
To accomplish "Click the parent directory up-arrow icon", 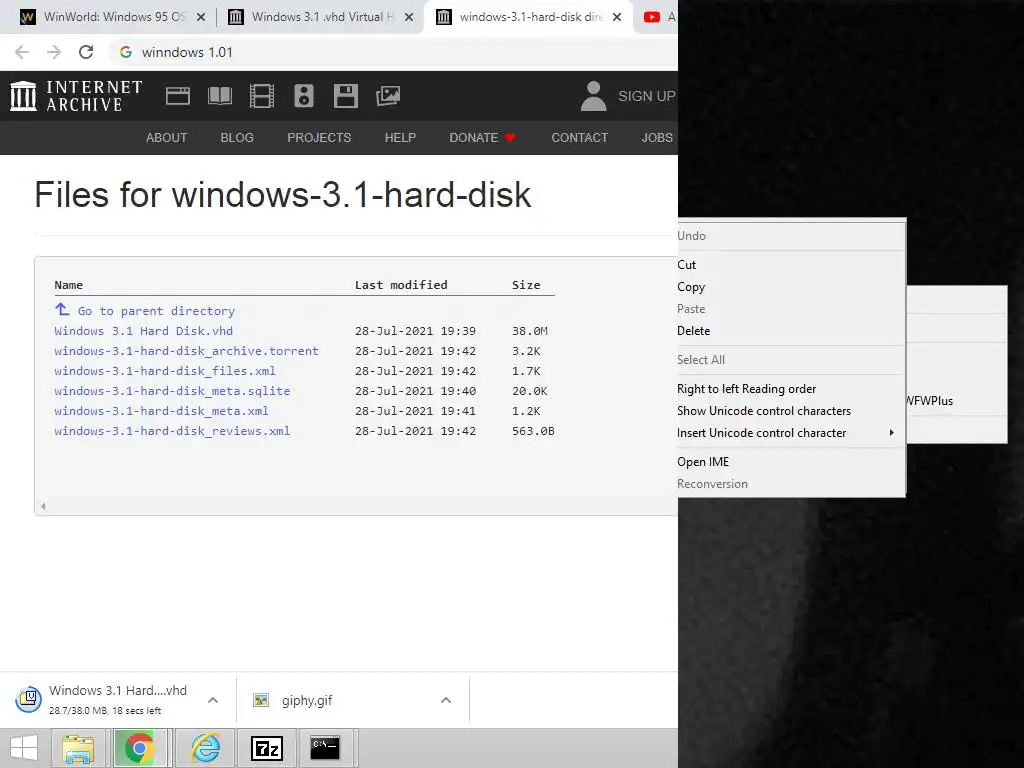I will (x=62, y=310).
